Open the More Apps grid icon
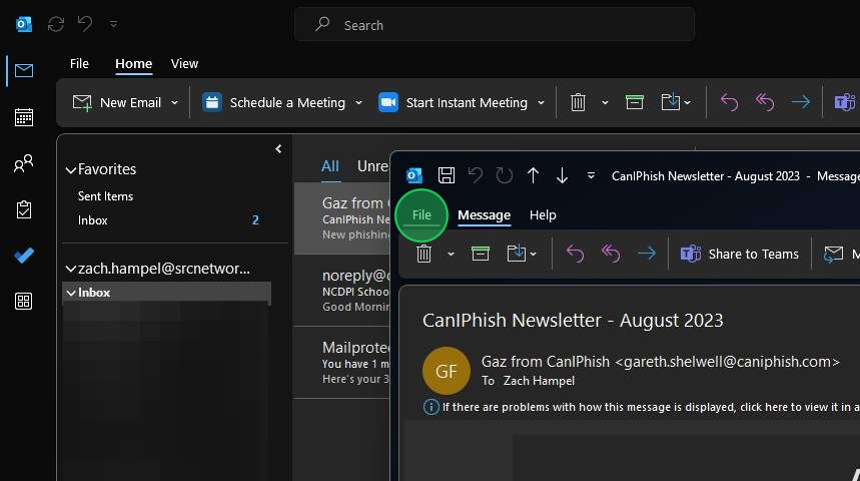860x481 pixels. click(24, 301)
